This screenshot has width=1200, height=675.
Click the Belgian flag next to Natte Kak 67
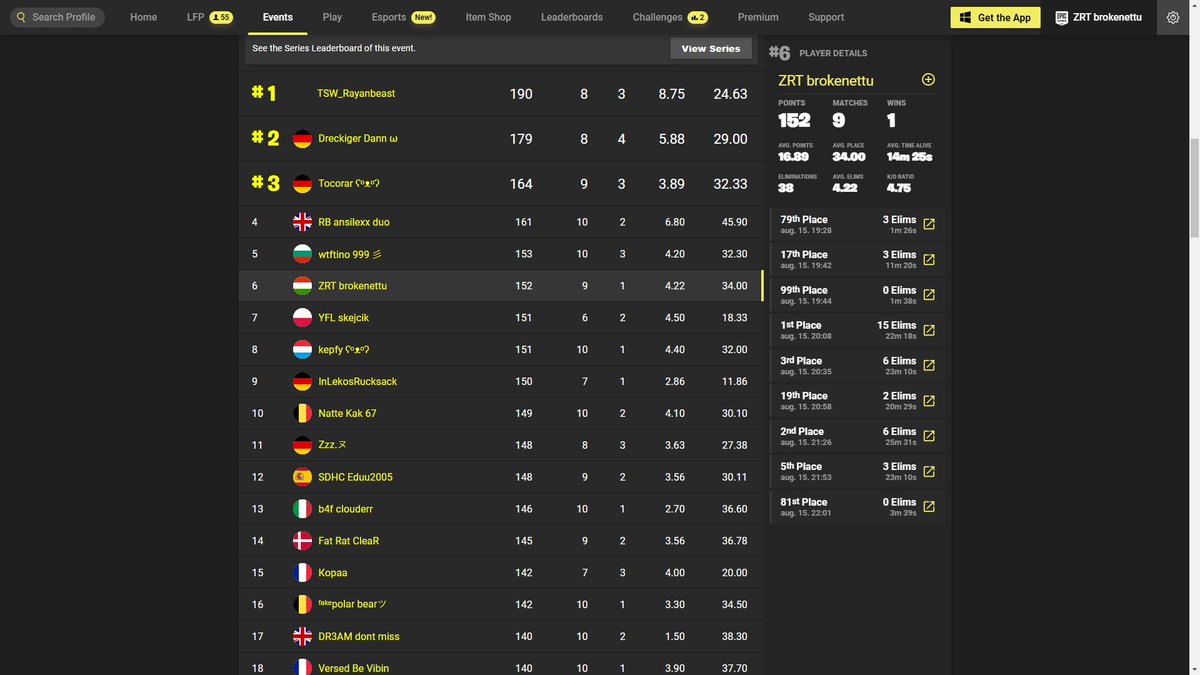pyautogui.click(x=302, y=413)
